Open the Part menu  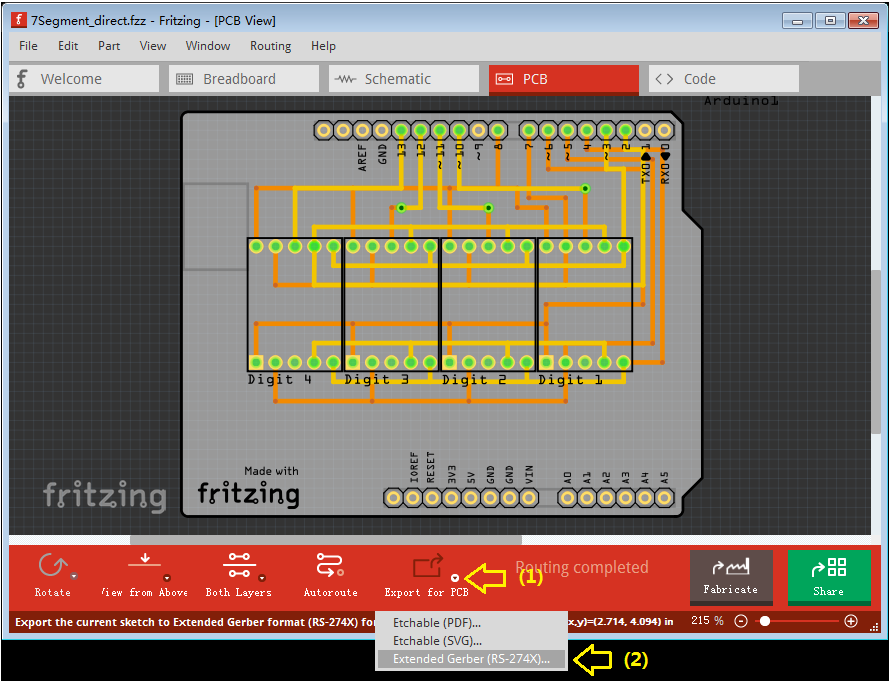(109, 46)
